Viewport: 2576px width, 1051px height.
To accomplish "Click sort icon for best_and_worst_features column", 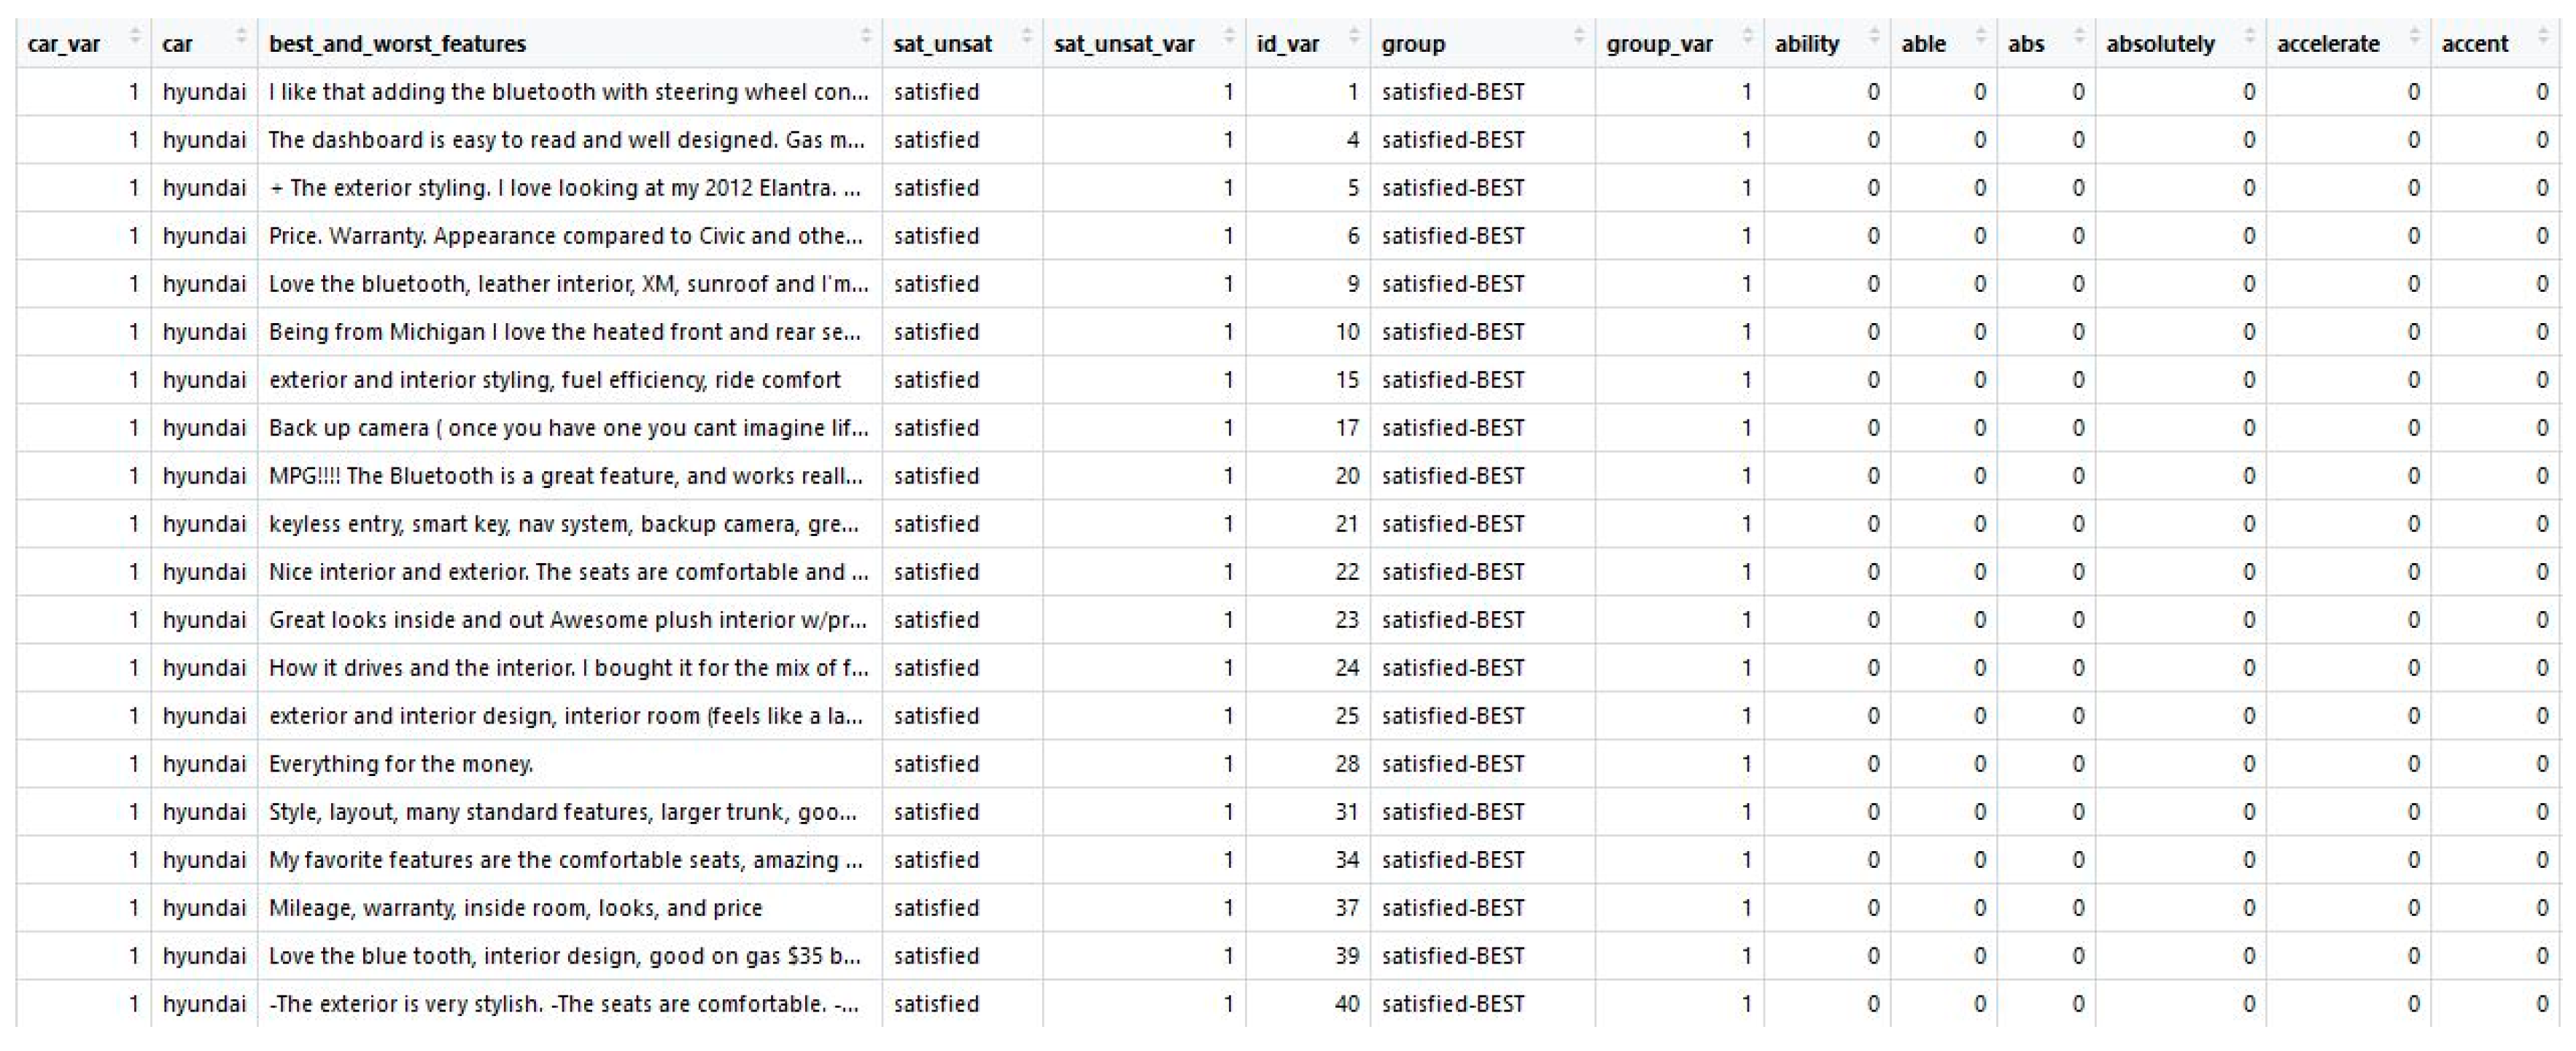I will pyautogui.click(x=866, y=38).
